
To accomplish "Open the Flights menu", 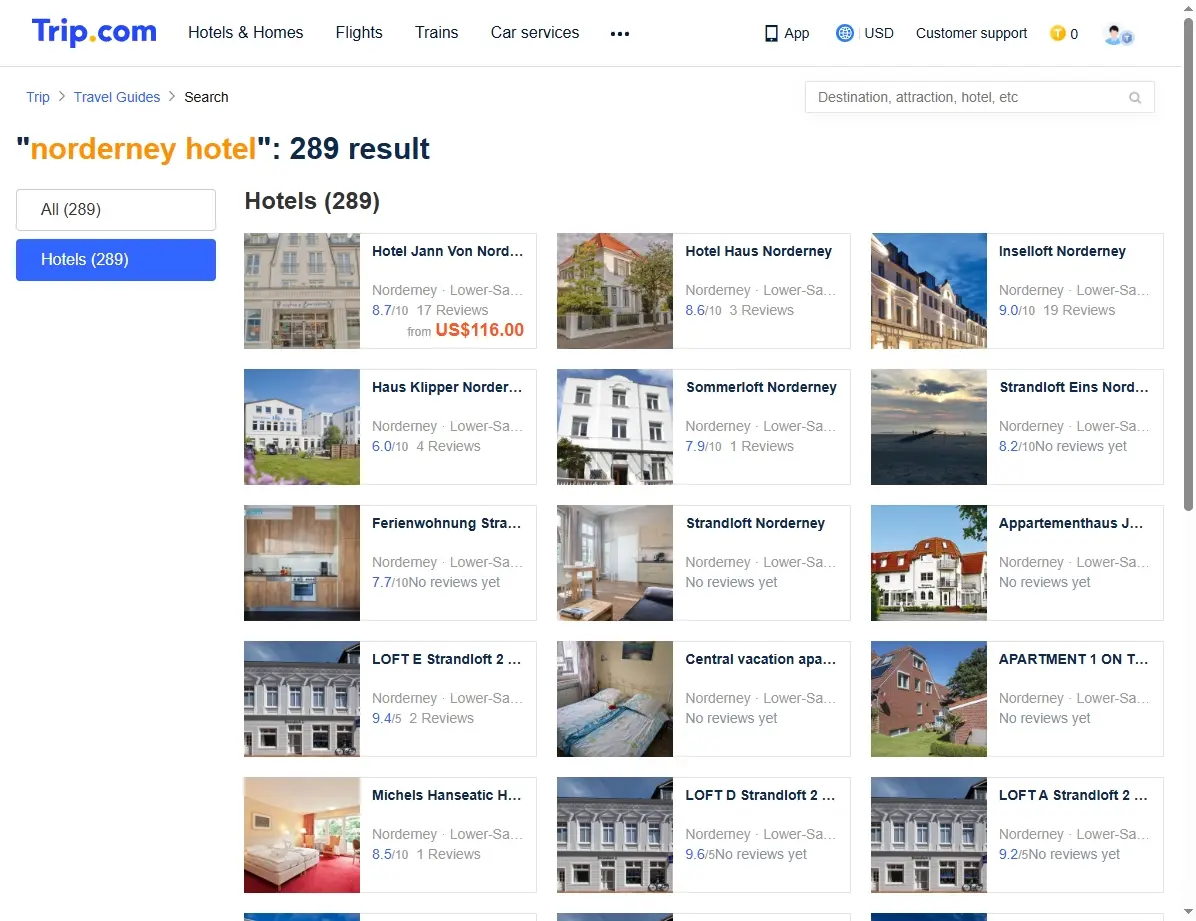I will click(358, 33).
